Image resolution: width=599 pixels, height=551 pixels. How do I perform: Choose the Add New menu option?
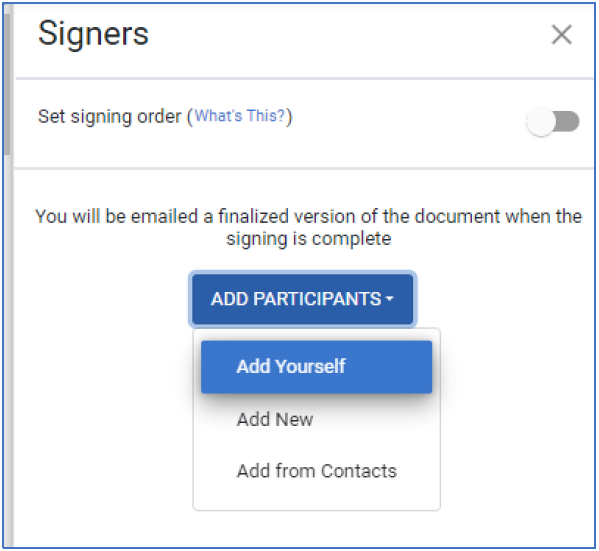(275, 419)
